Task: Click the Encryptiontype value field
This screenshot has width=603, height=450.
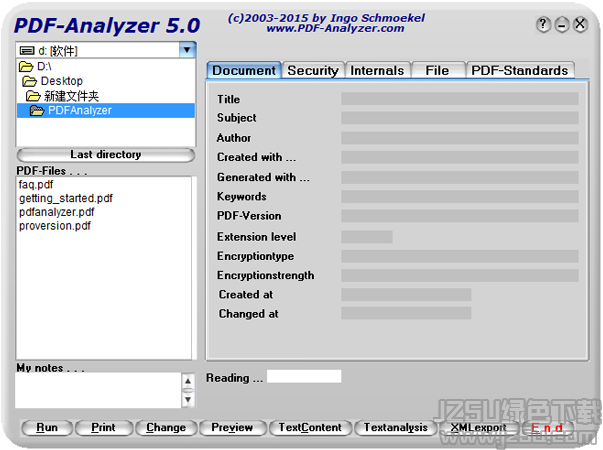Action: [460, 256]
